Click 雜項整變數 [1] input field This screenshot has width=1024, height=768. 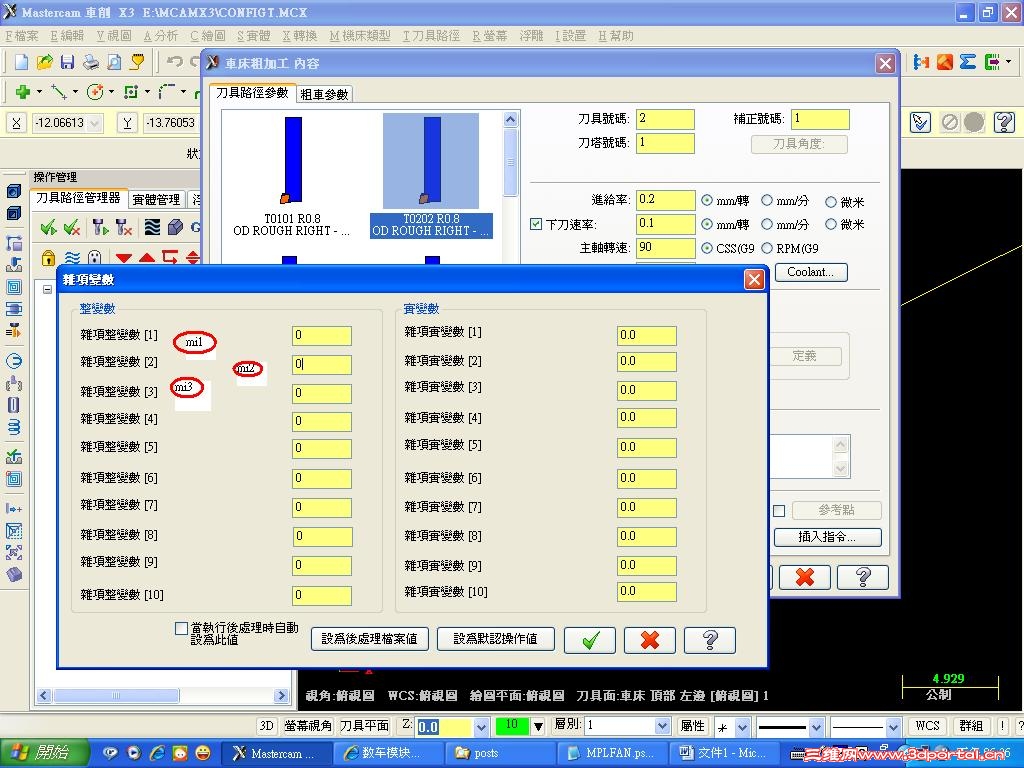tap(322, 336)
